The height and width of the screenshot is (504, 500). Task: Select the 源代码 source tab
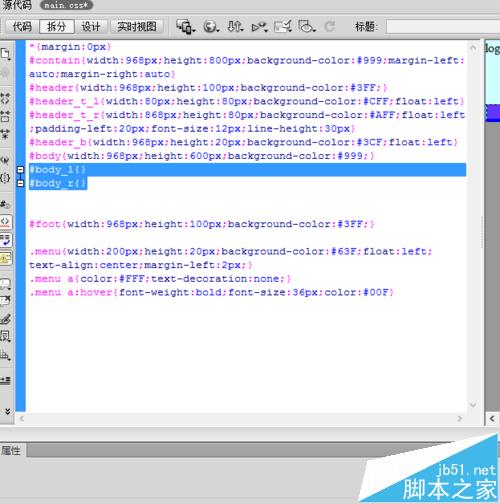(17, 5)
